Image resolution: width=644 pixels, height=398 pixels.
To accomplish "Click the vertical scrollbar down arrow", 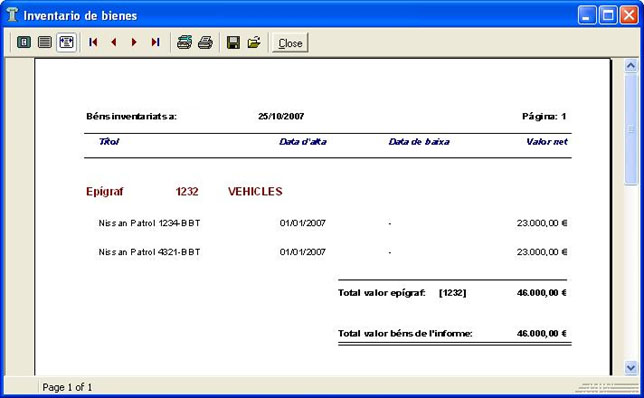I will 631,367.
